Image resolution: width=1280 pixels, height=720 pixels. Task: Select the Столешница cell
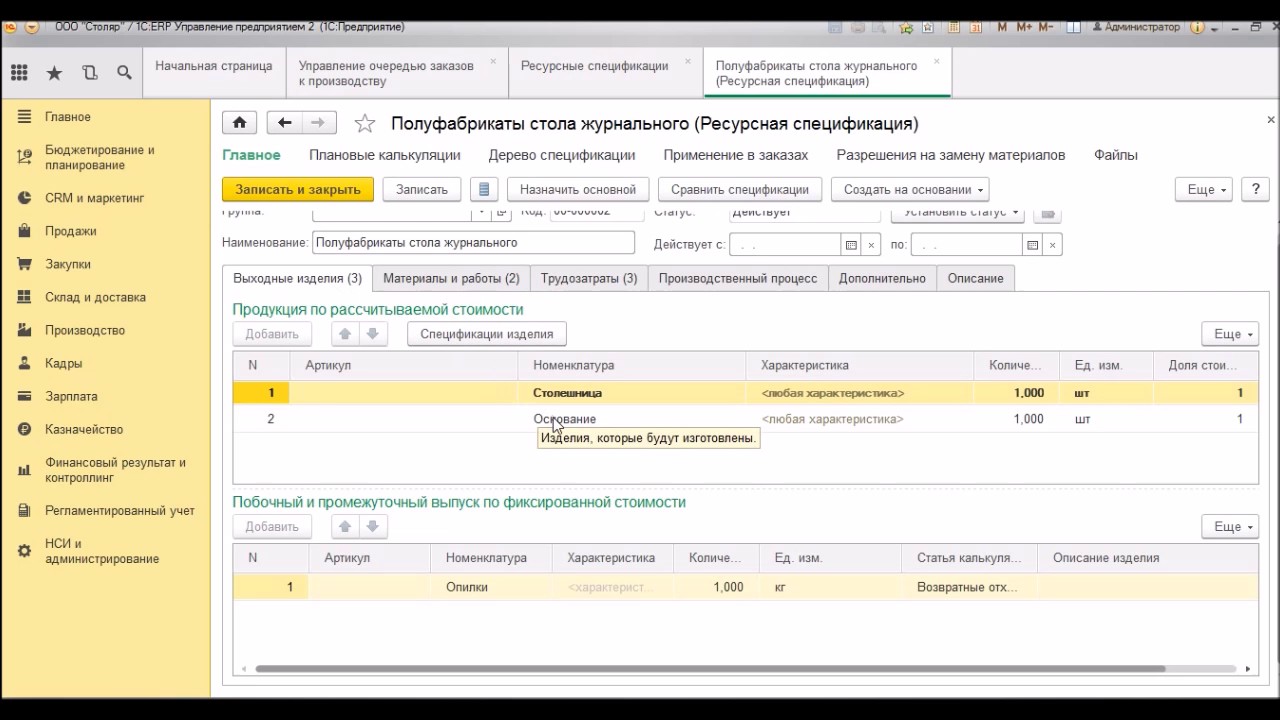632,393
